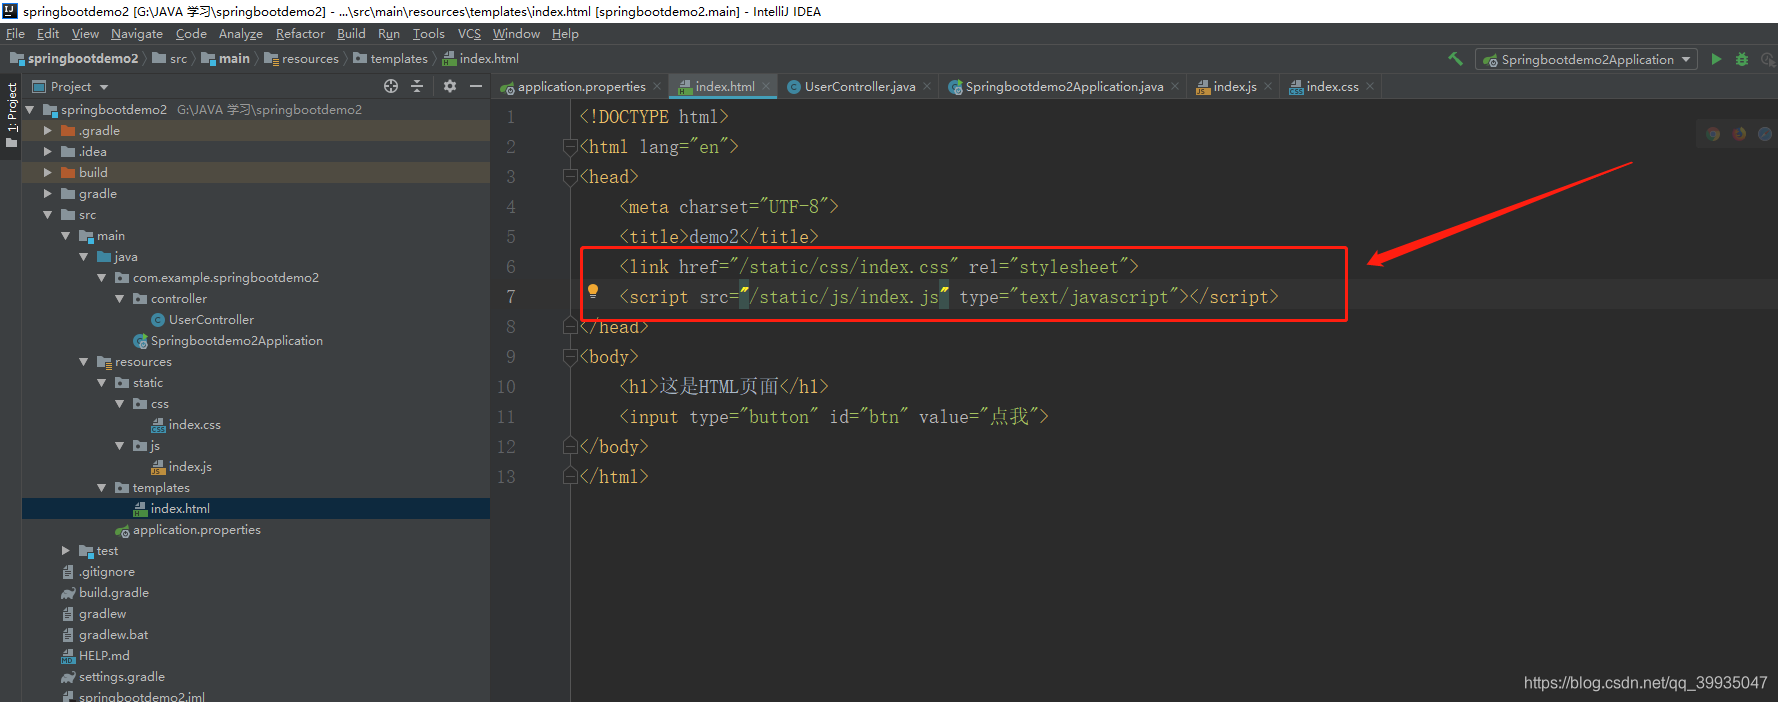Select .gitignore file in the tree
The height and width of the screenshot is (702, 1778).
pyautogui.click(x=98, y=572)
